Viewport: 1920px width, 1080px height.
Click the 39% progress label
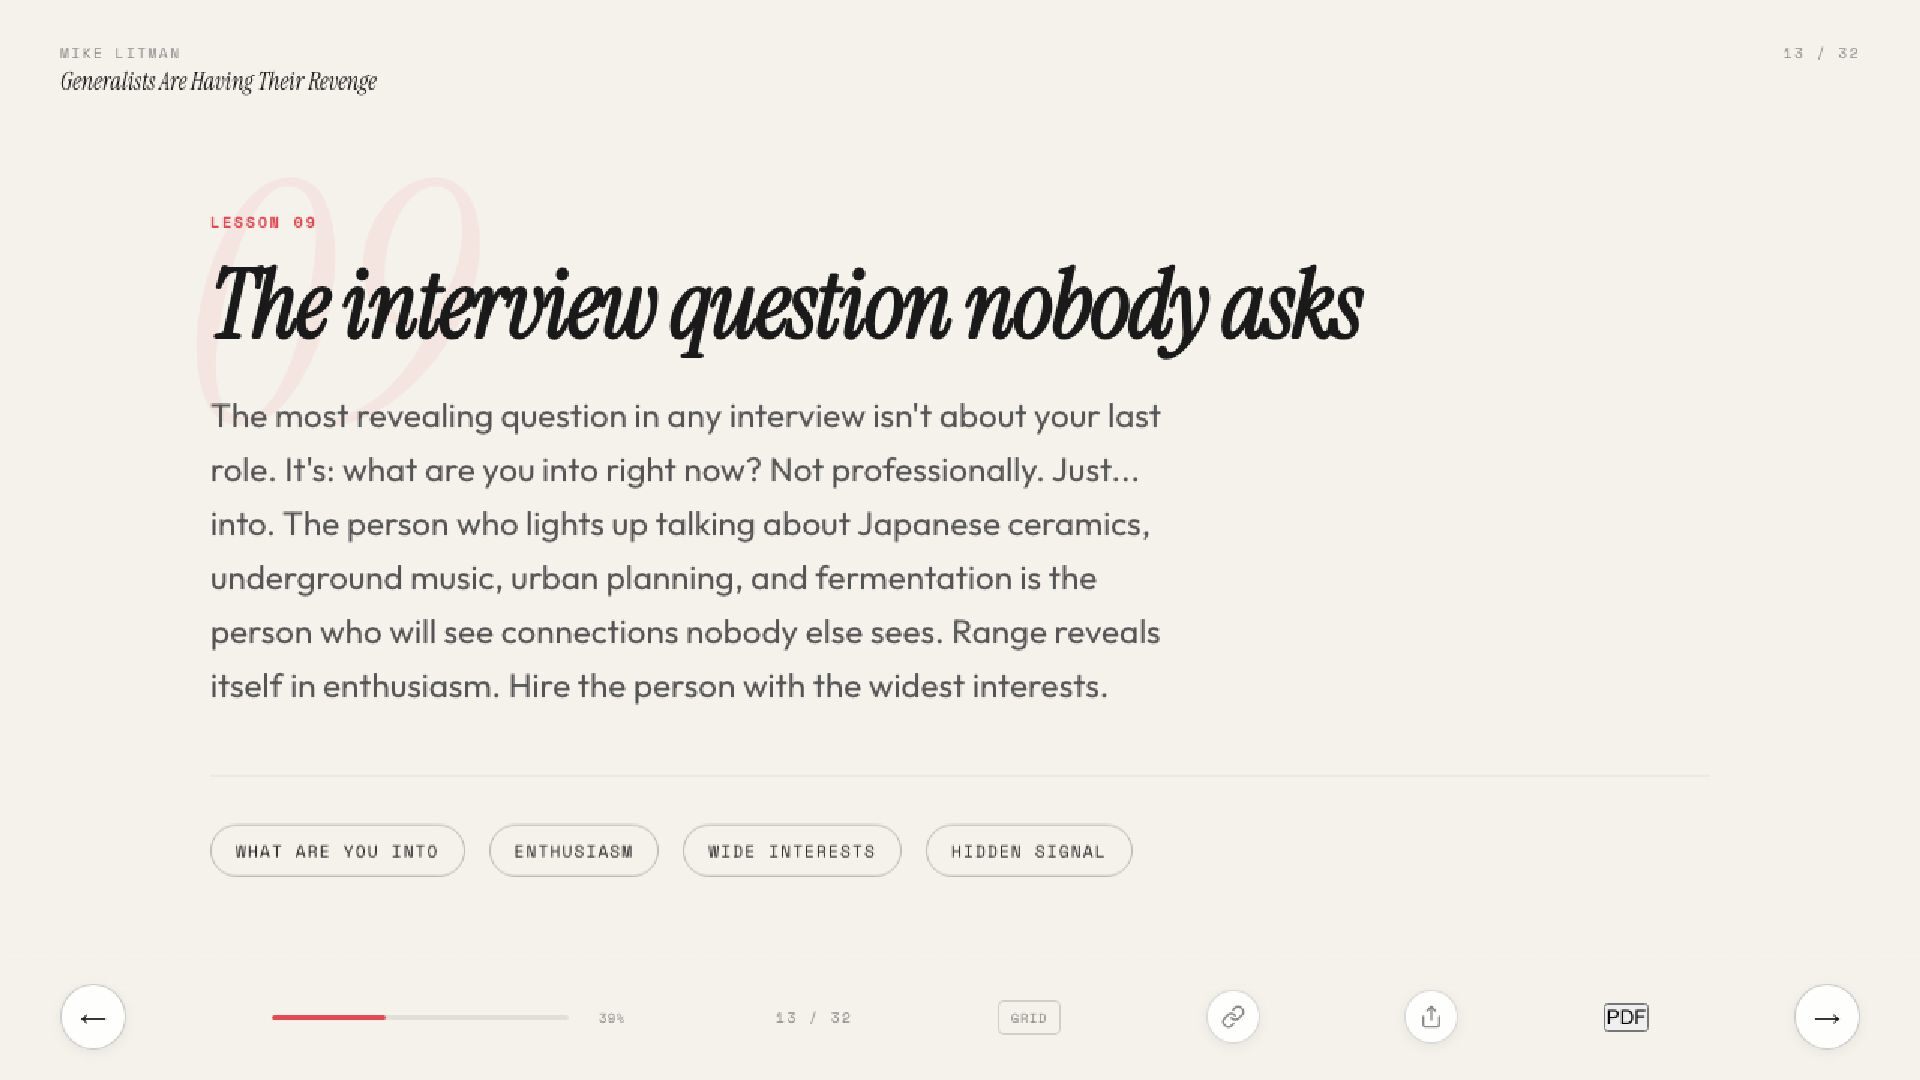click(x=611, y=1018)
